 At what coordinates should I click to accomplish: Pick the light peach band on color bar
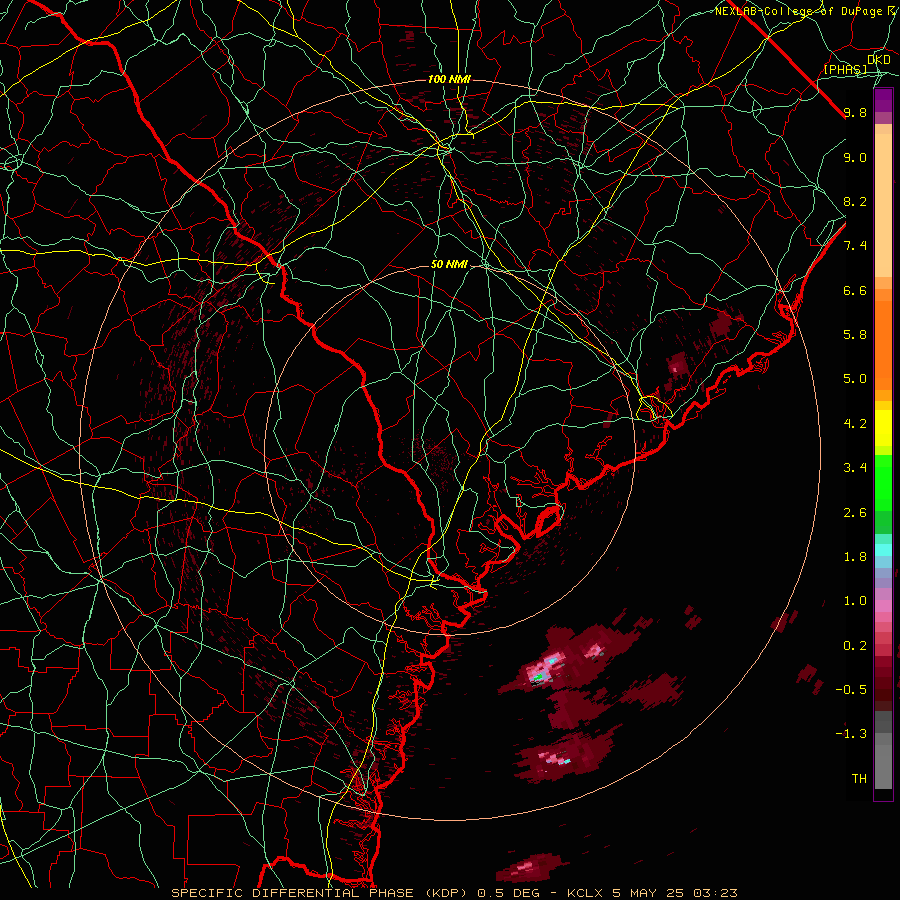(x=883, y=205)
